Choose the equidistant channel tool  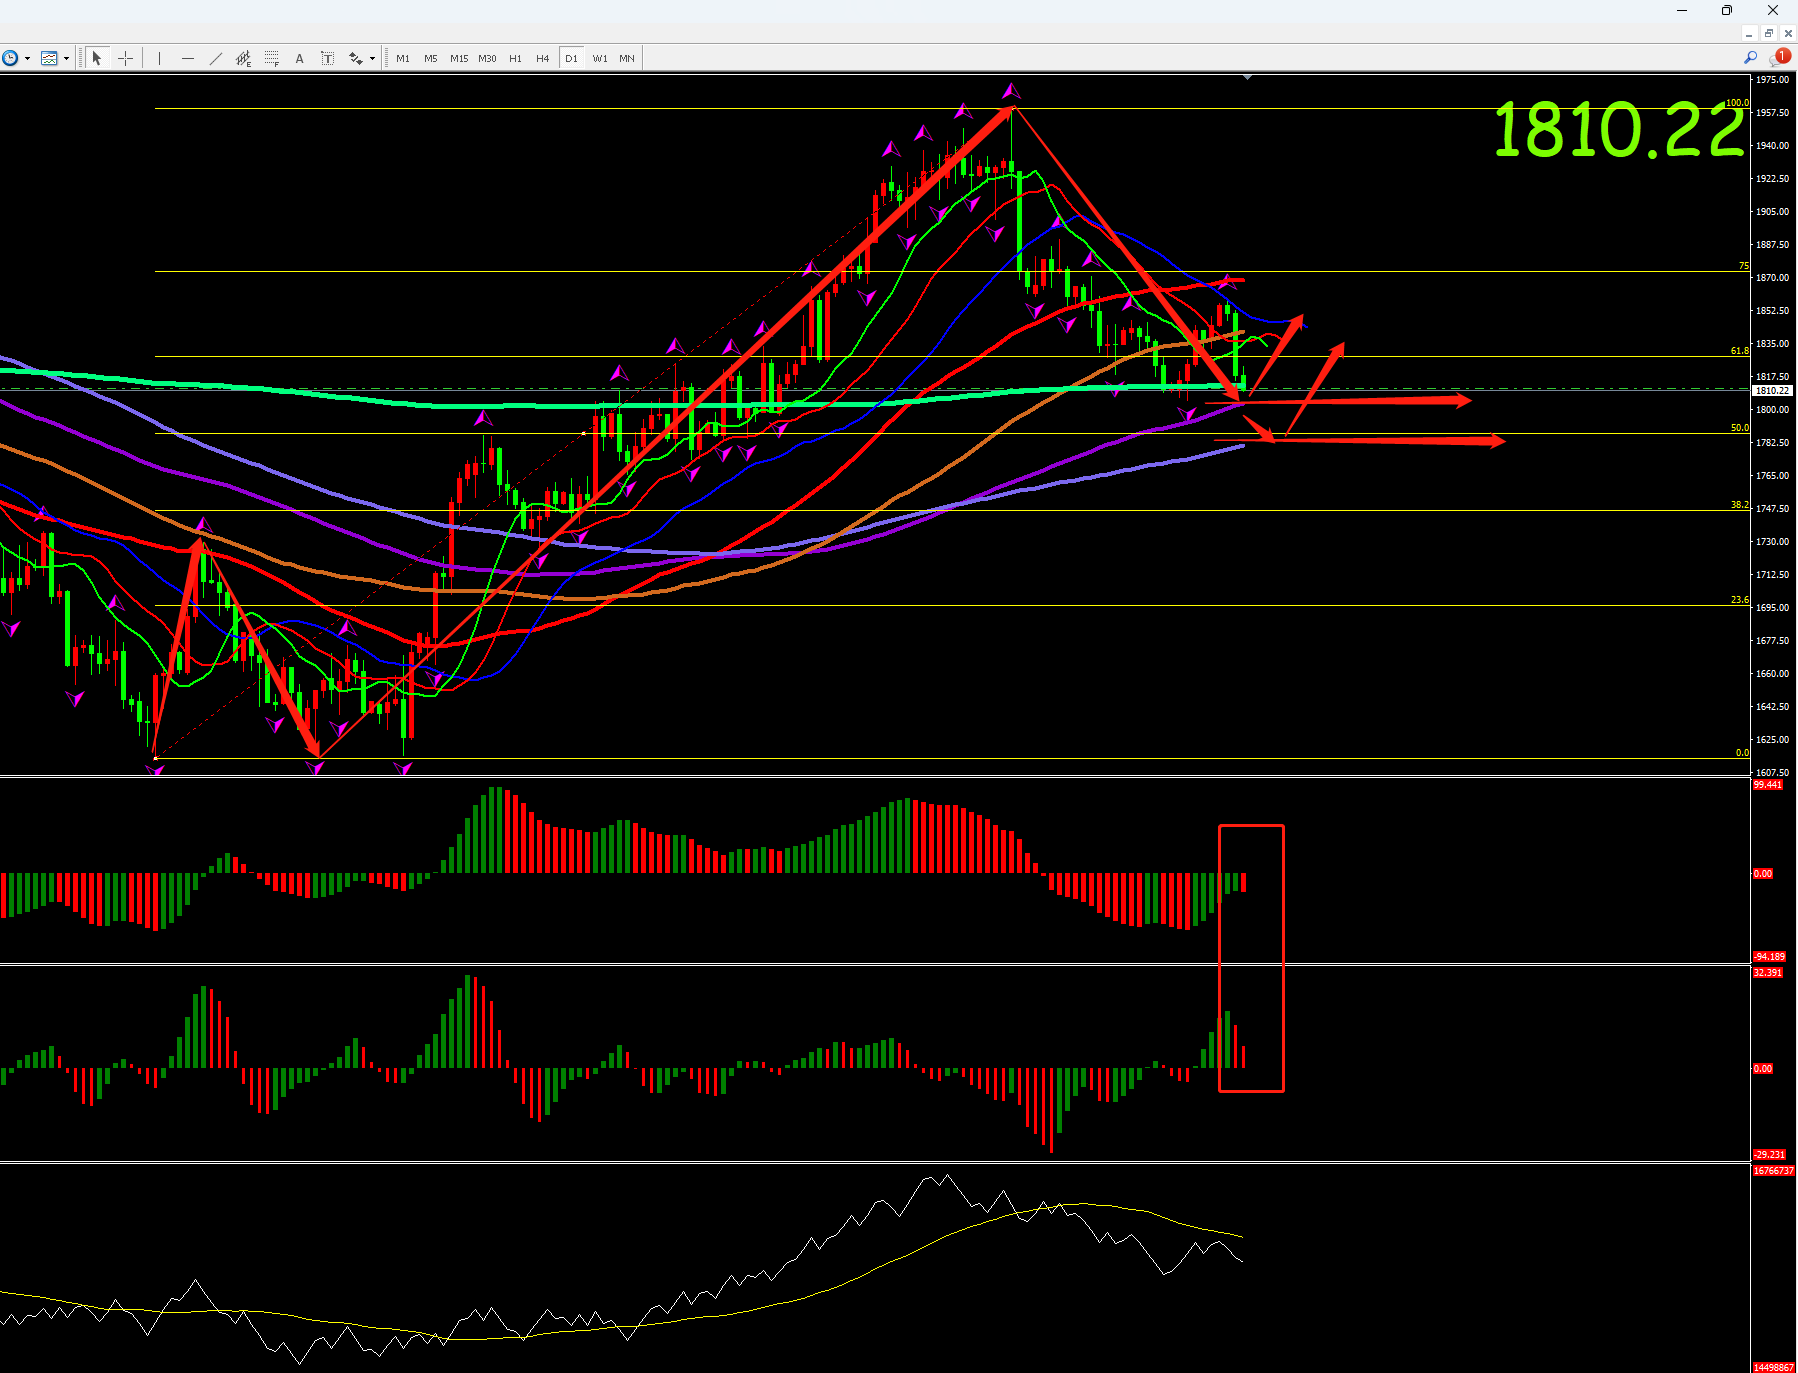point(243,58)
